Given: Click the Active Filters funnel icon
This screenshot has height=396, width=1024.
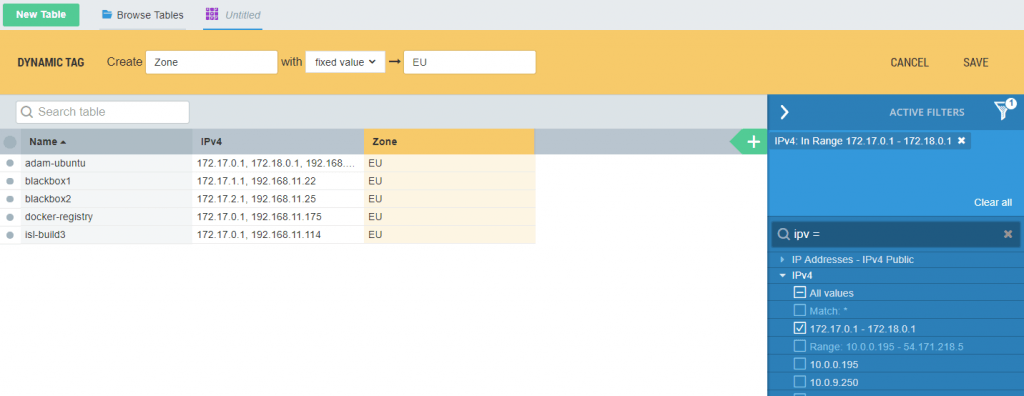Looking at the screenshot, I should [1002, 110].
